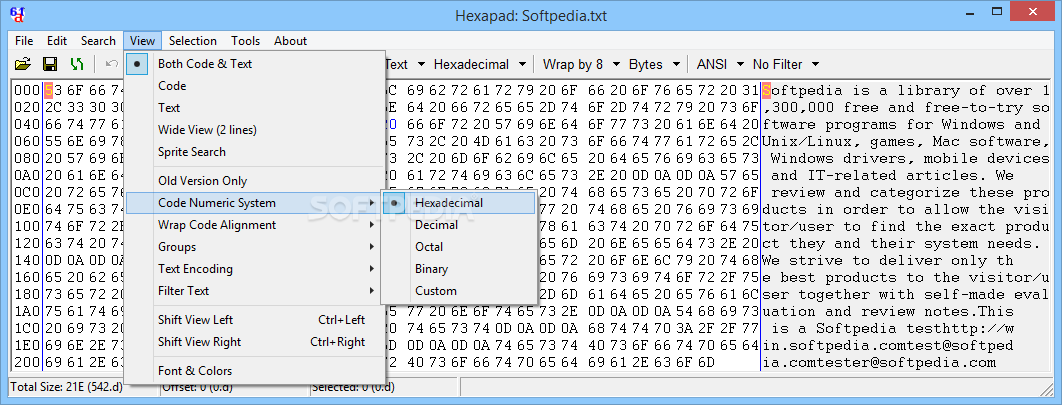Open the Wrap by 8 dropdown
Screen dimensions: 1062x405
(581, 64)
